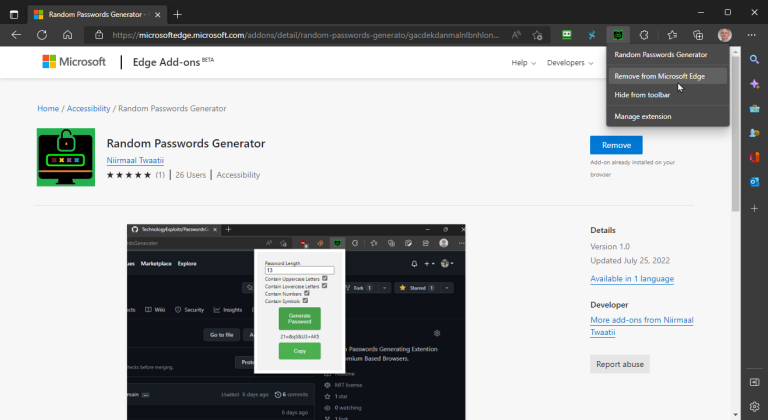The image size is (768, 420).
Task: Open sidebar Games icon
Action: pos(754,133)
